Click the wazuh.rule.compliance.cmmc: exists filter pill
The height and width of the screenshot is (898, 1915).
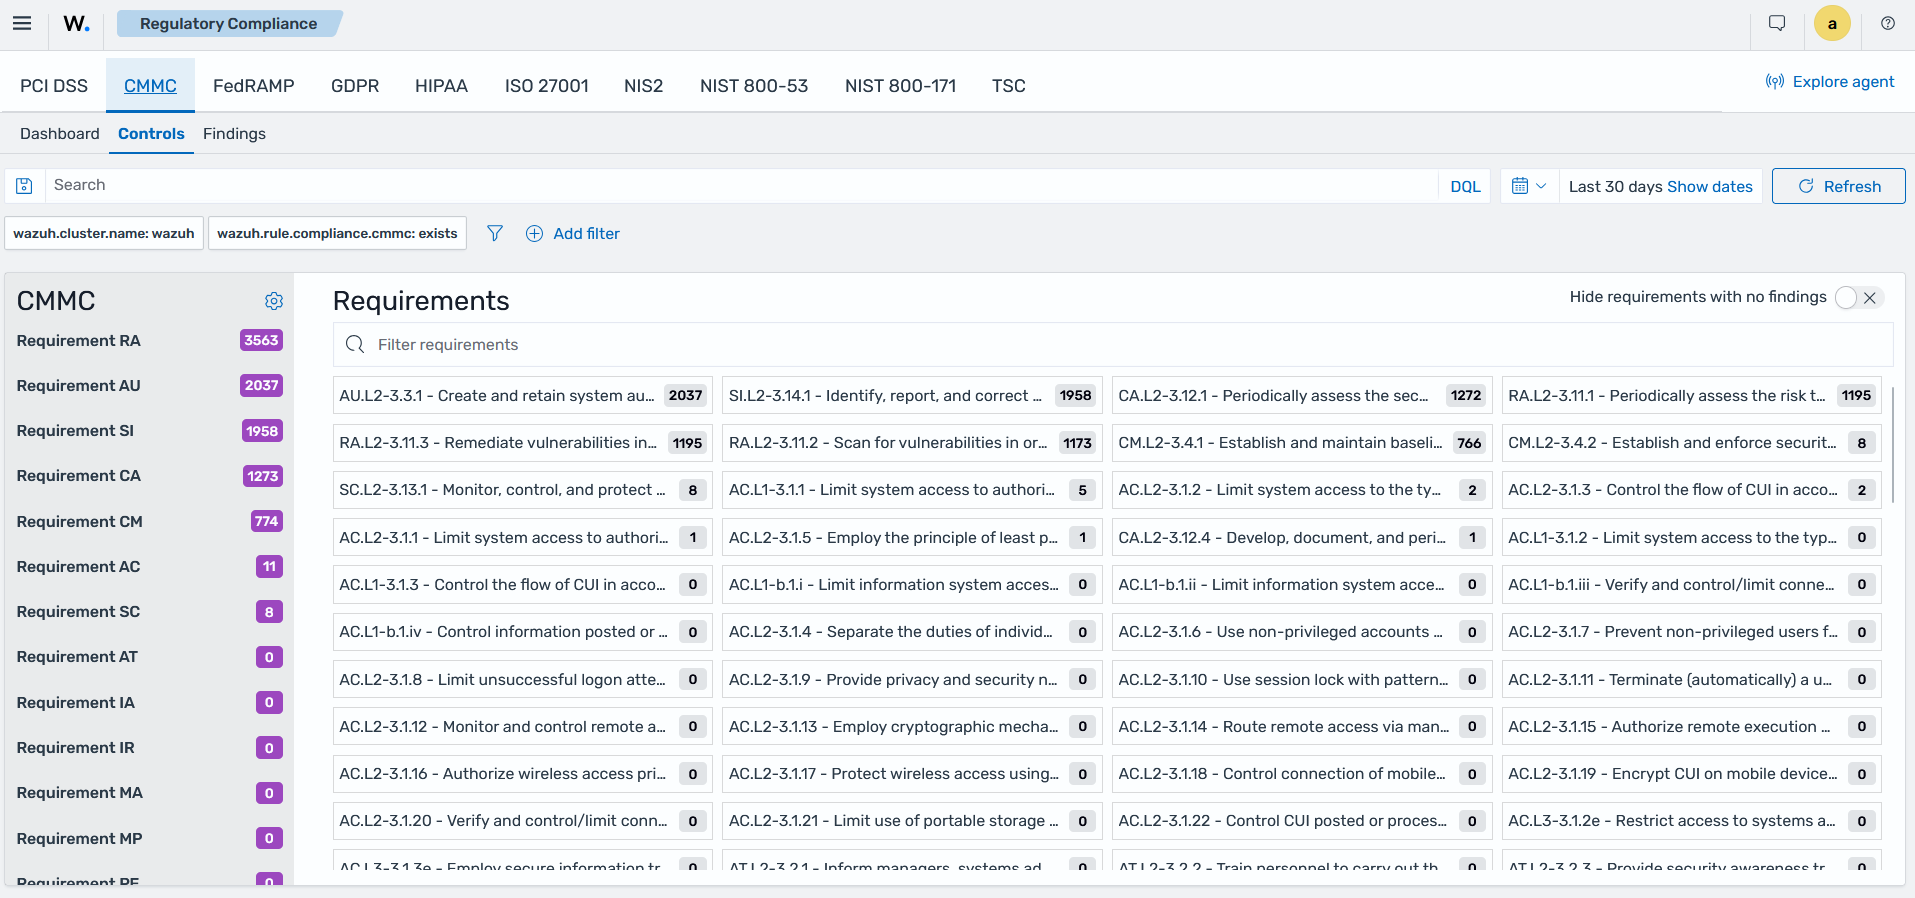pos(337,233)
